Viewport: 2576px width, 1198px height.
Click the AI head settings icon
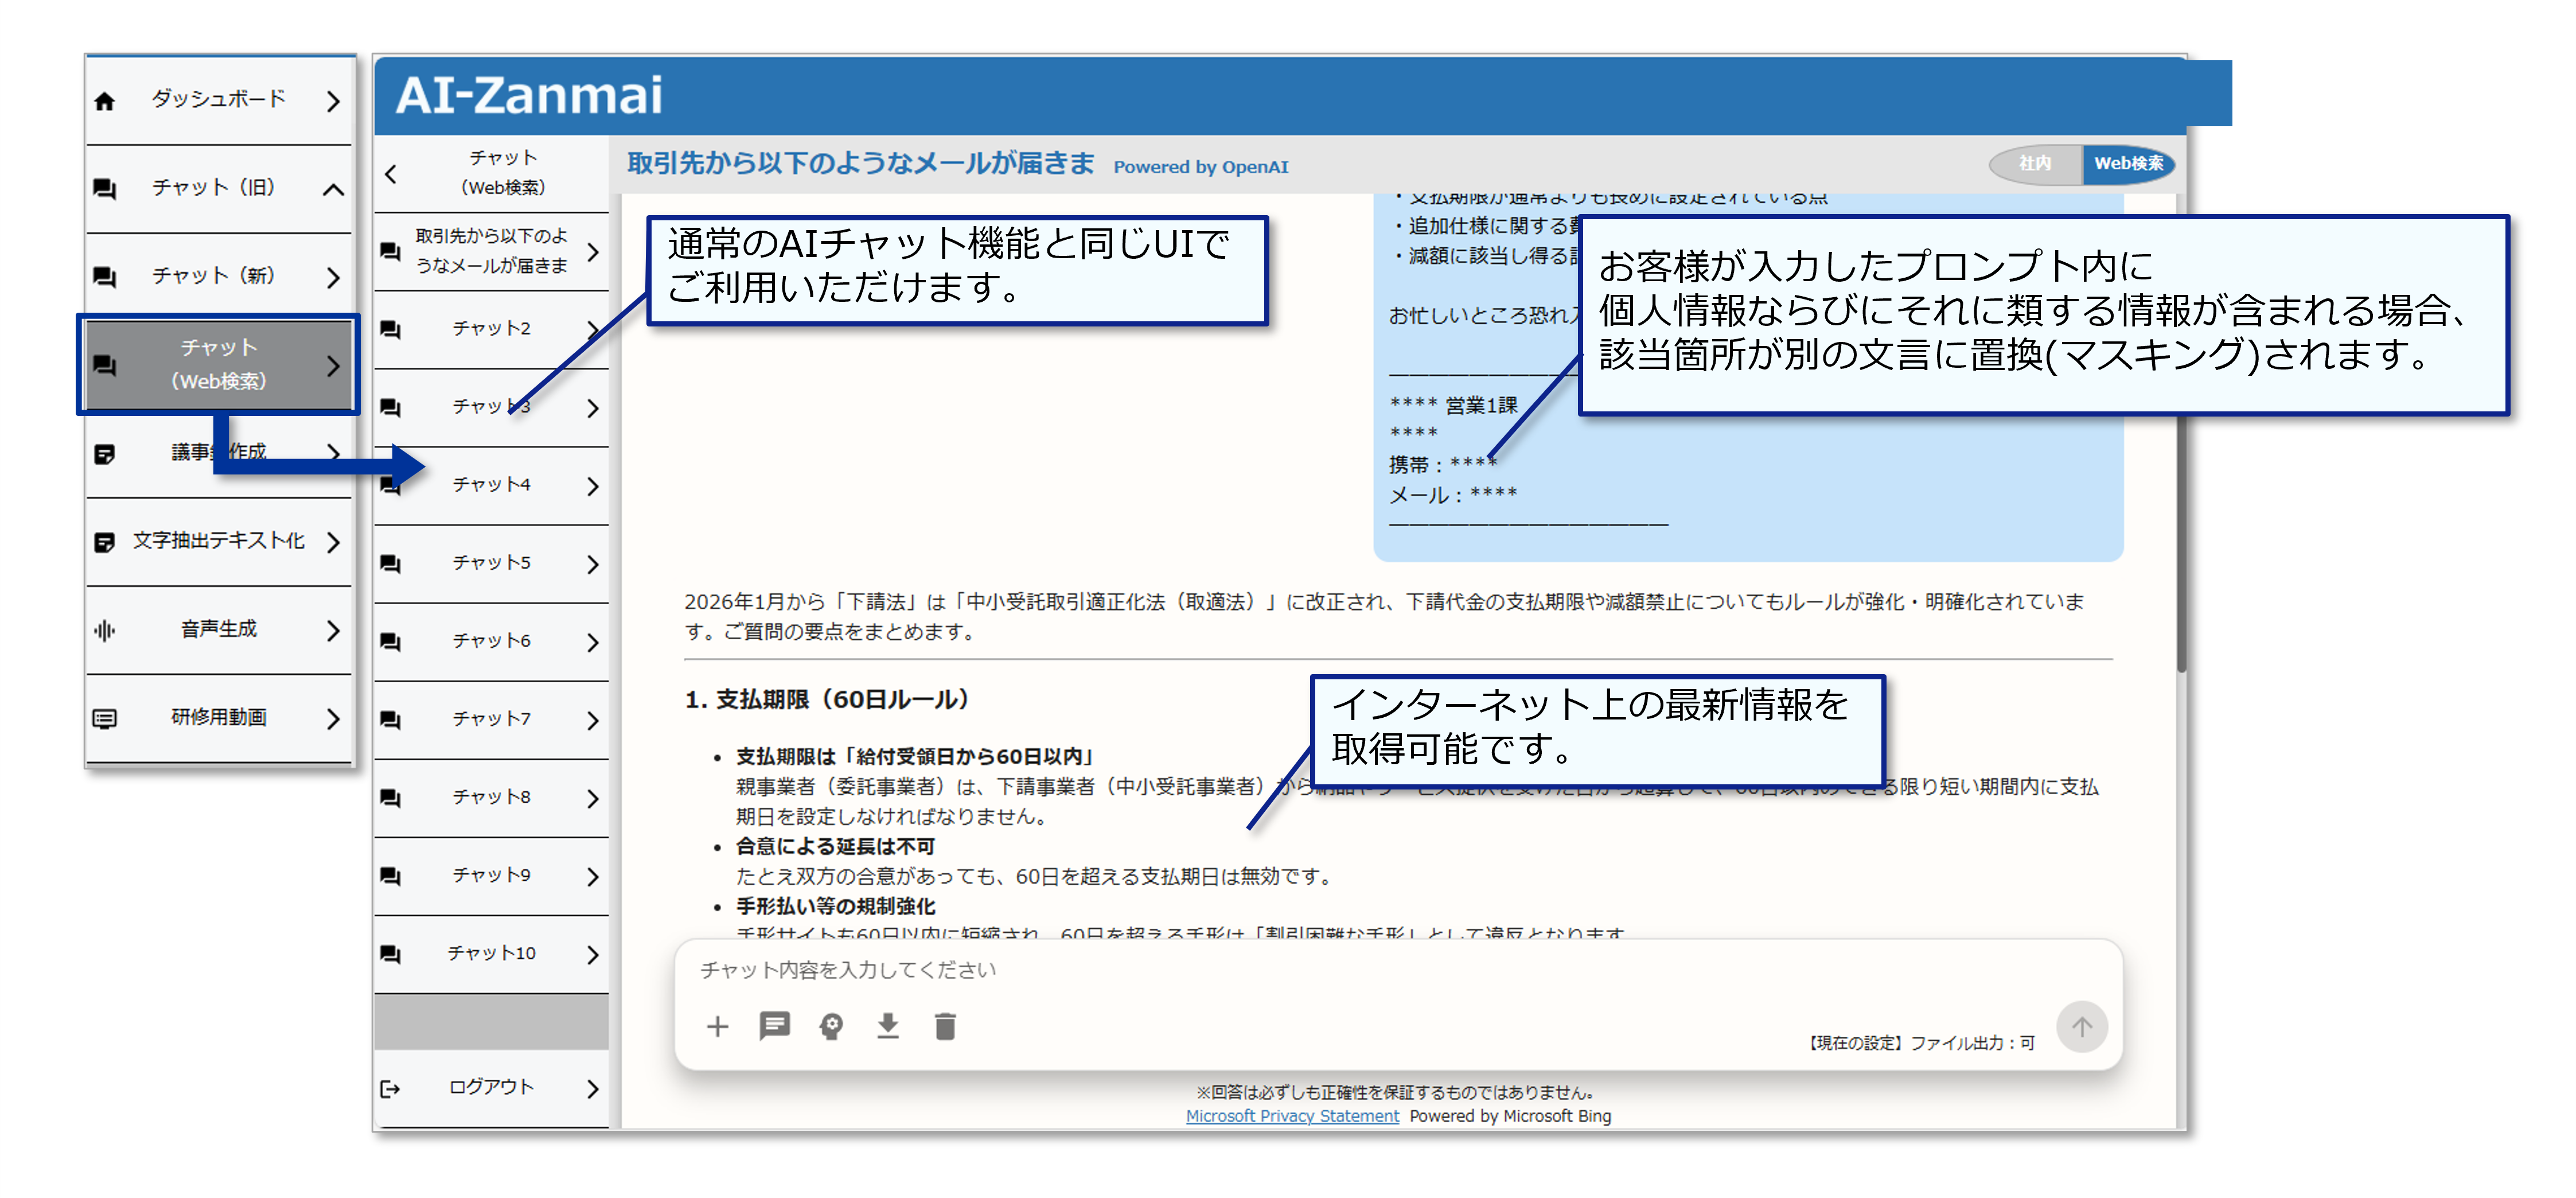831,1026
